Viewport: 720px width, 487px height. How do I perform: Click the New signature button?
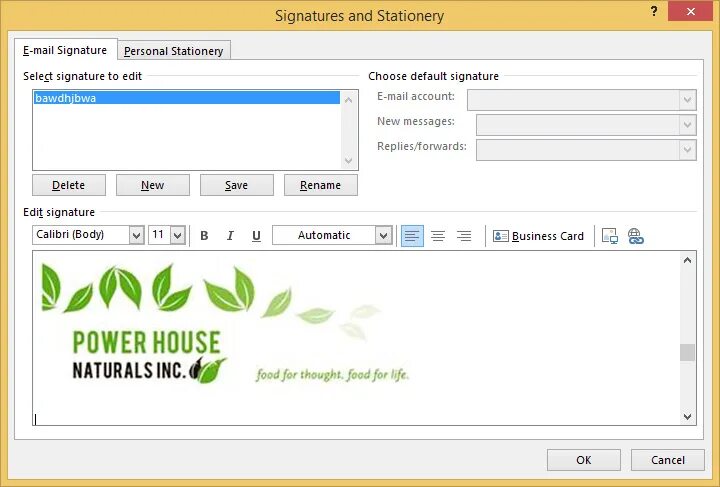coord(152,185)
